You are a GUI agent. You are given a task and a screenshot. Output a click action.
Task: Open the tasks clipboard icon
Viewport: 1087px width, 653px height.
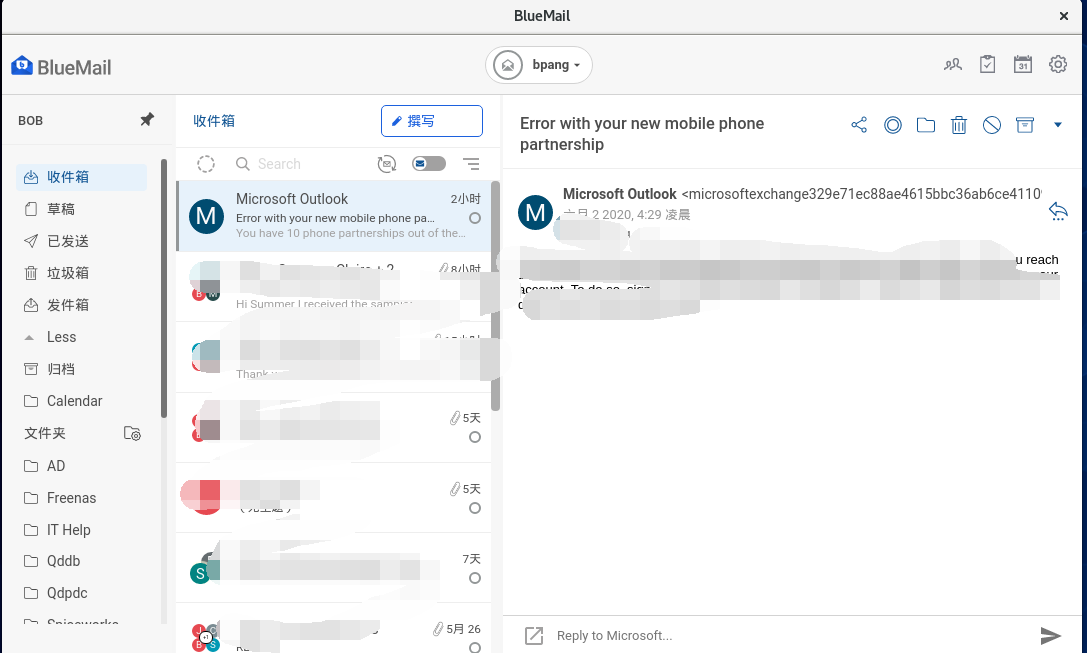click(x=987, y=64)
